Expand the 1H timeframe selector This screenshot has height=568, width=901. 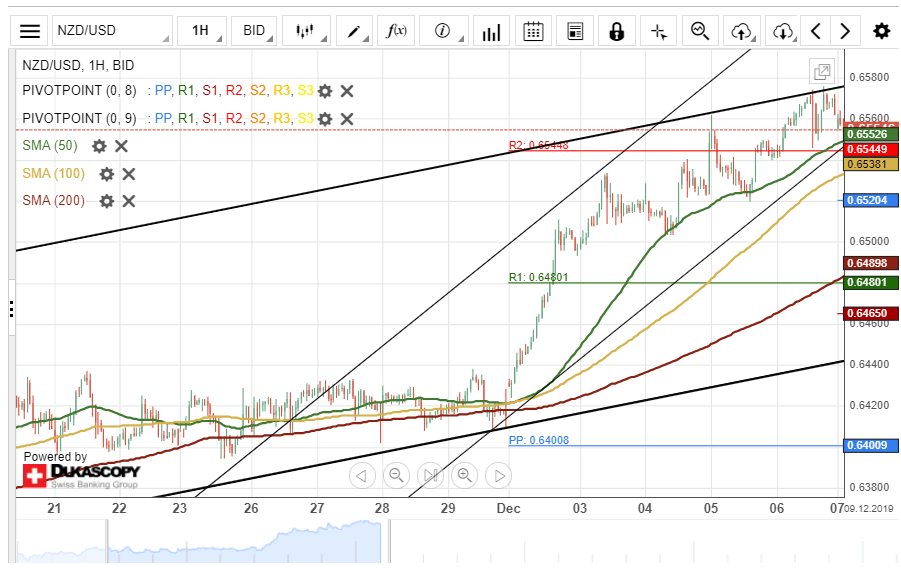(201, 31)
